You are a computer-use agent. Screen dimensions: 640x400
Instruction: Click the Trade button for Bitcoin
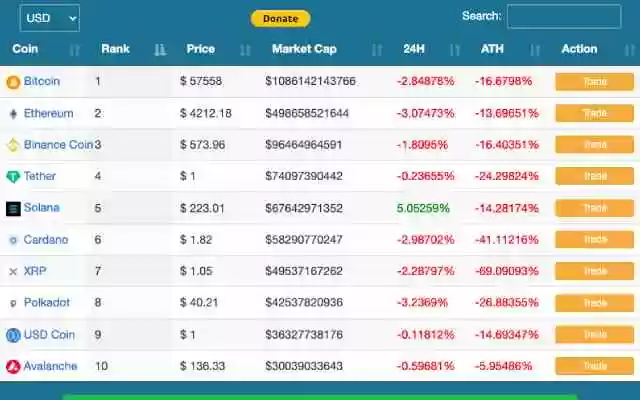[x=594, y=82]
